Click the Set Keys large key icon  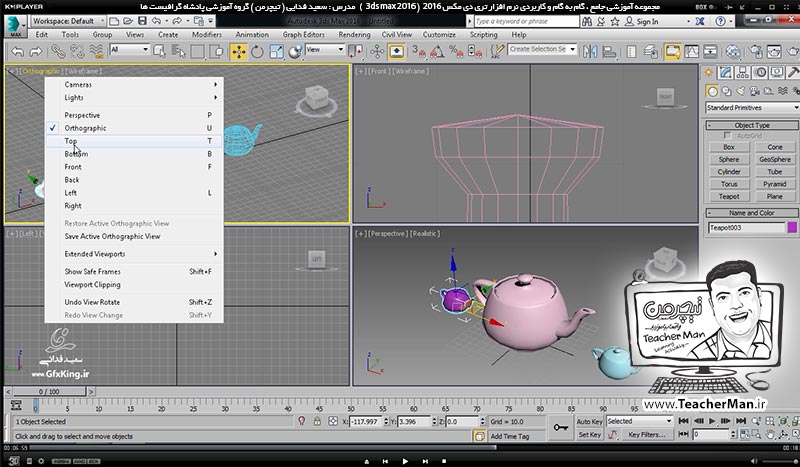click(561, 428)
